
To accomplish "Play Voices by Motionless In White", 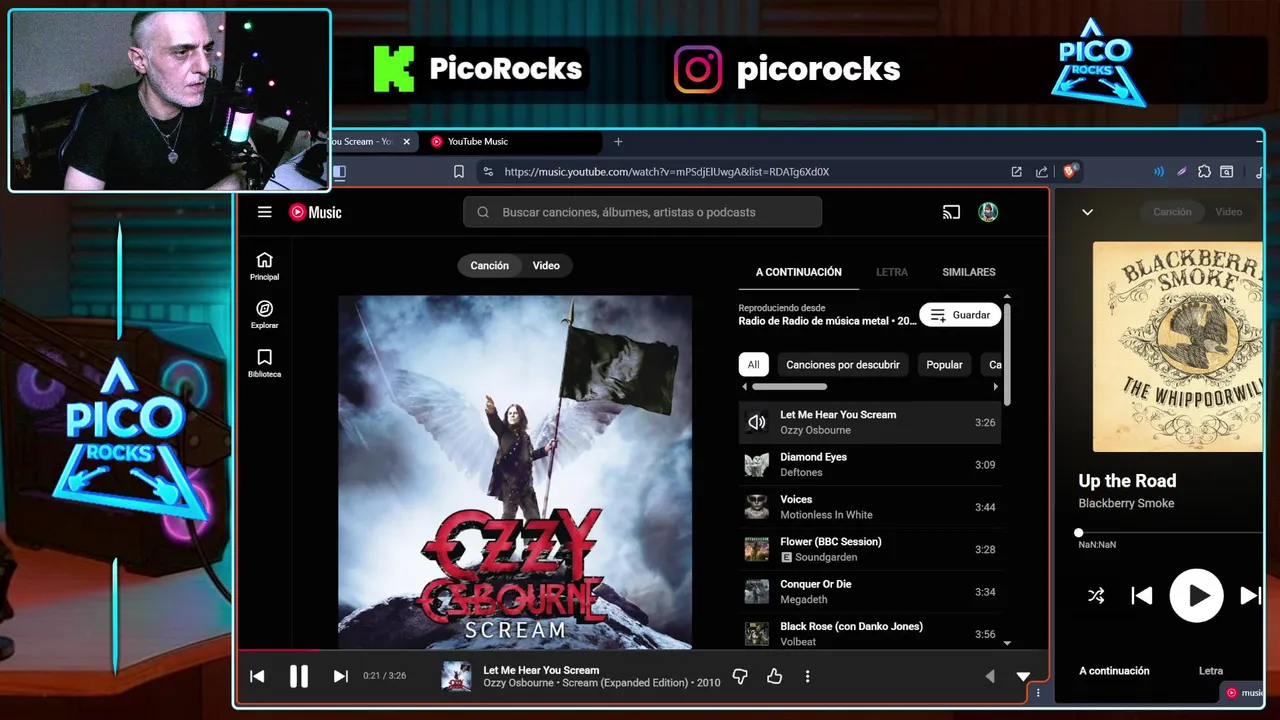I will click(869, 507).
